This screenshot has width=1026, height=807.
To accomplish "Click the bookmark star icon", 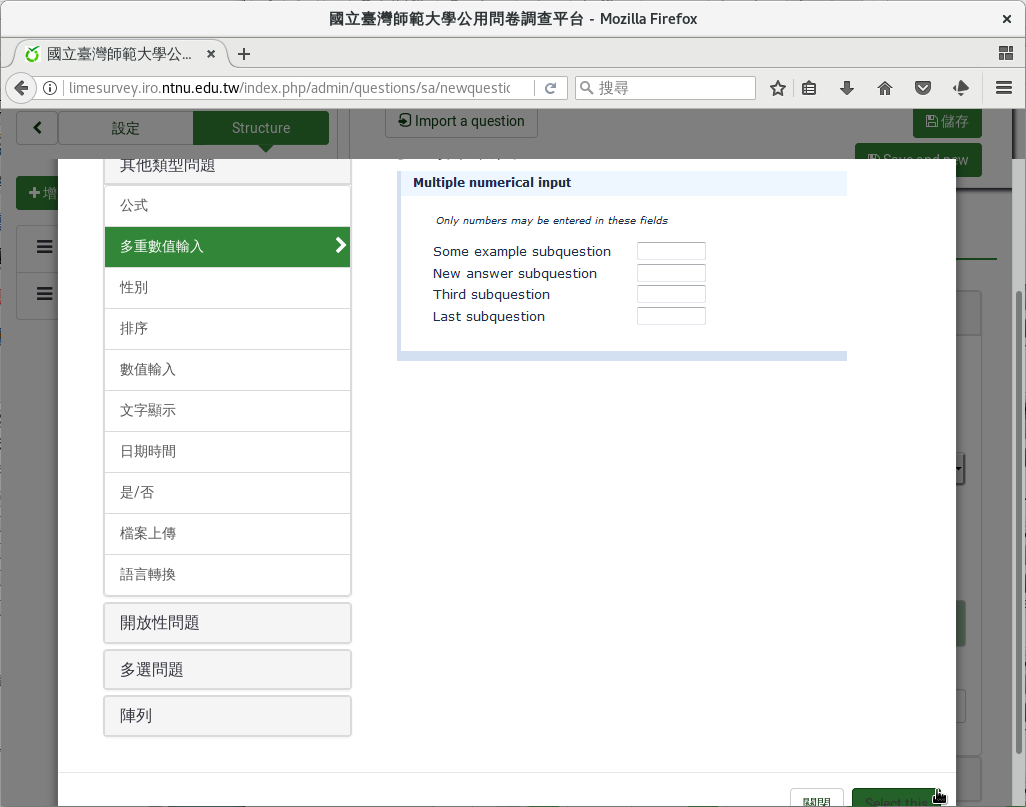I will [x=777, y=88].
